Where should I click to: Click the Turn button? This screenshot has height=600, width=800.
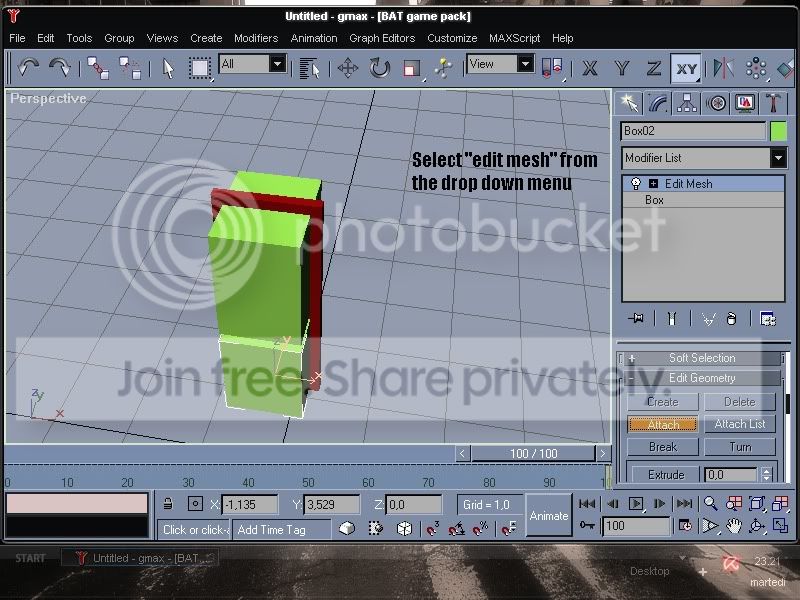pyautogui.click(x=740, y=447)
